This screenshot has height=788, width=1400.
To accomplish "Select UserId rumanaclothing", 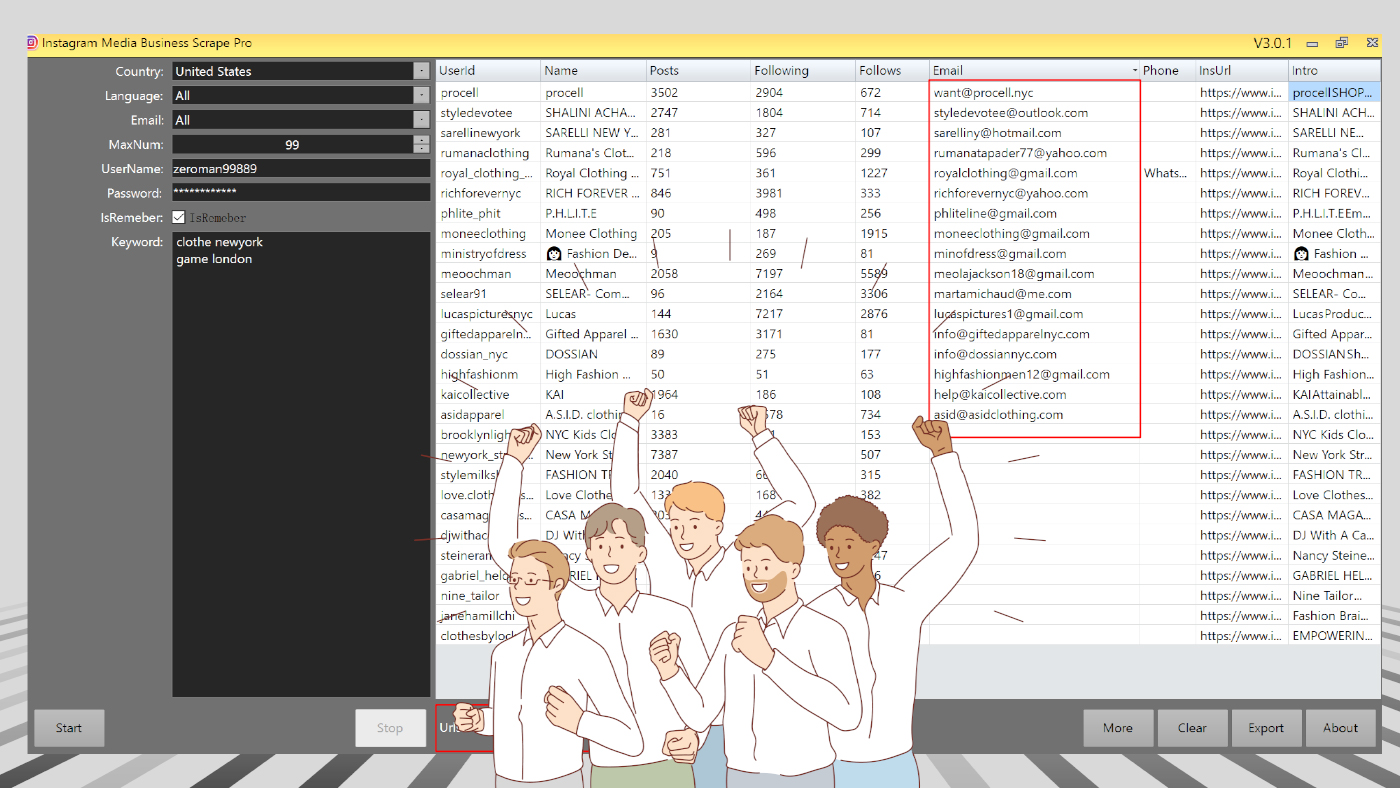I will click(488, 153).
